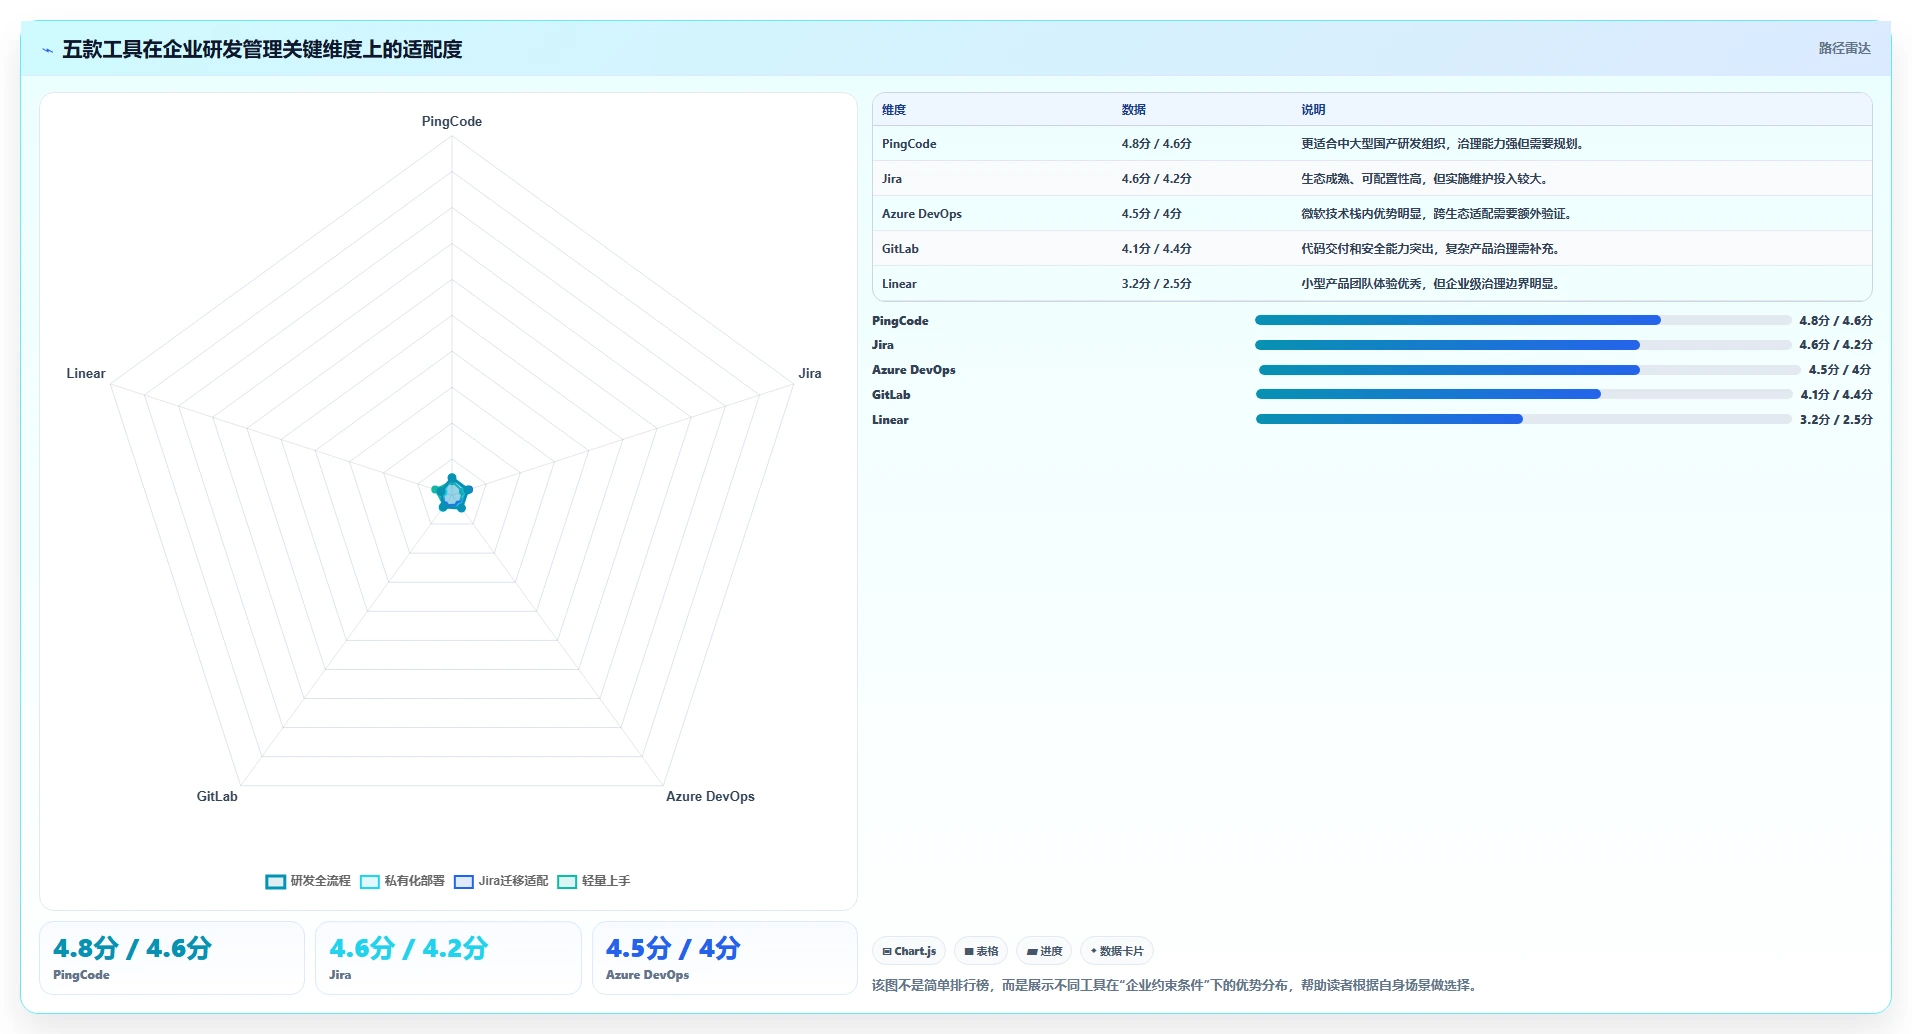Click the Azure DevOps radar axis label
This screenshot has width=1912, height=1034.
[x=710, y=796]
